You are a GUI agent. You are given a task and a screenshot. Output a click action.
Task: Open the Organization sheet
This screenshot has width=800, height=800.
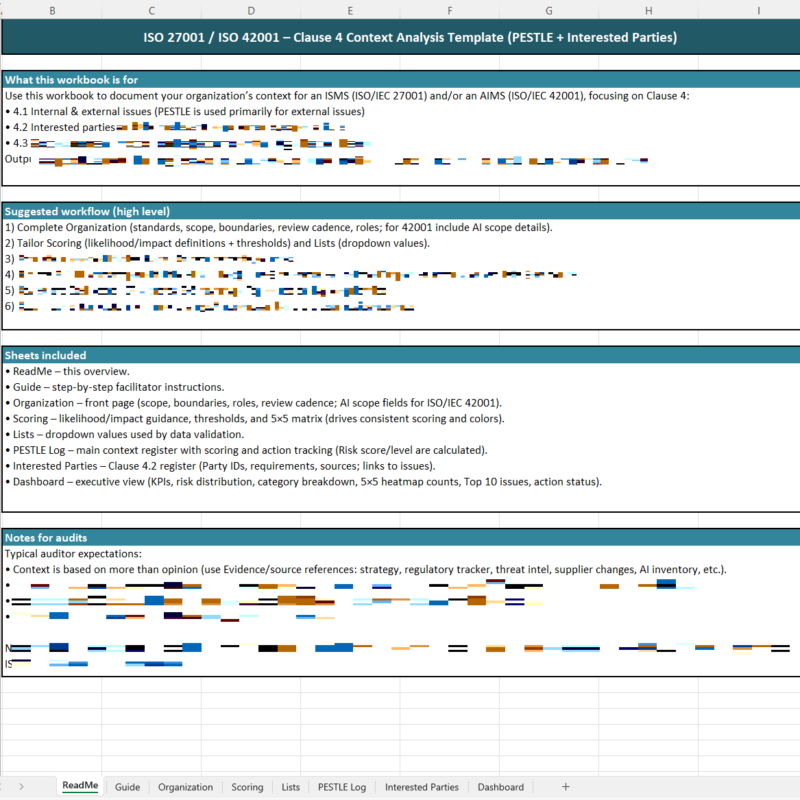pyautogui.click(x=185, y=787)
